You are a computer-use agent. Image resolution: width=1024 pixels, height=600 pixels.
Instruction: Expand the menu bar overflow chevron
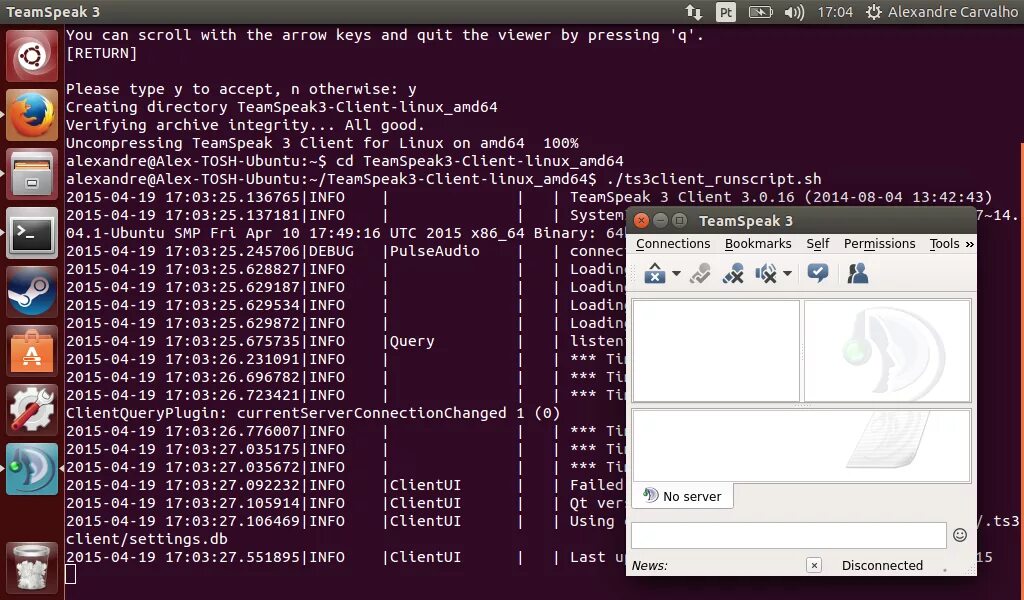(970, 244)
